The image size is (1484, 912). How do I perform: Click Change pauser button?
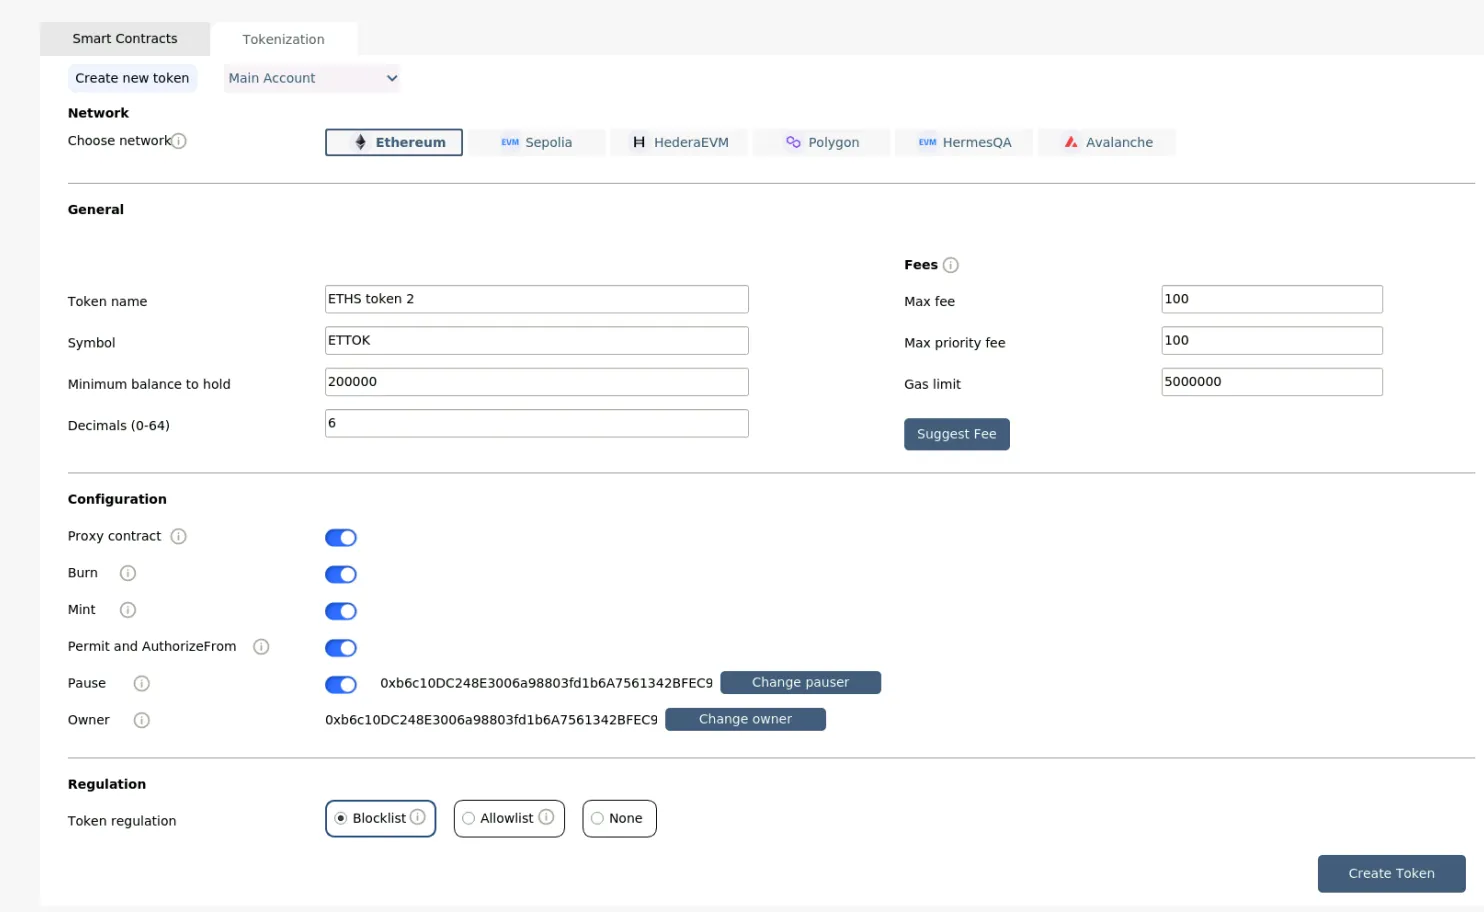(x=800, y=682)
